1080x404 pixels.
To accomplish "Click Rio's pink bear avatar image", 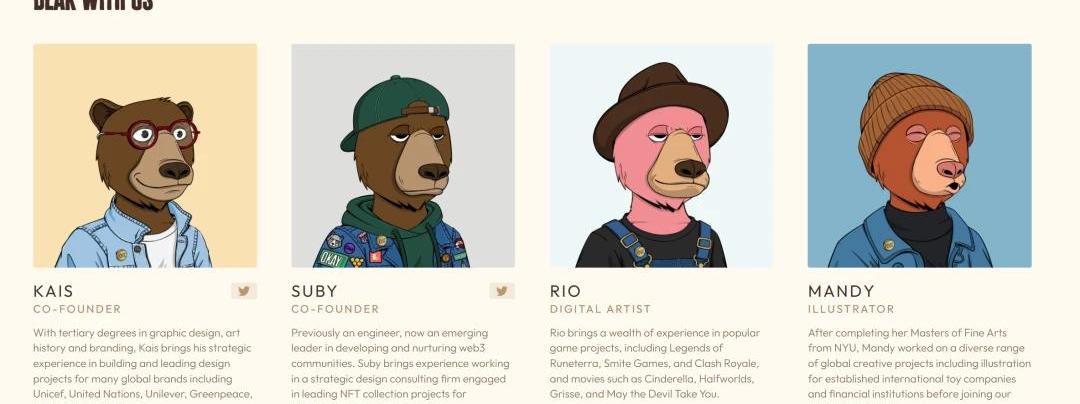I will (x=661, y=156).
